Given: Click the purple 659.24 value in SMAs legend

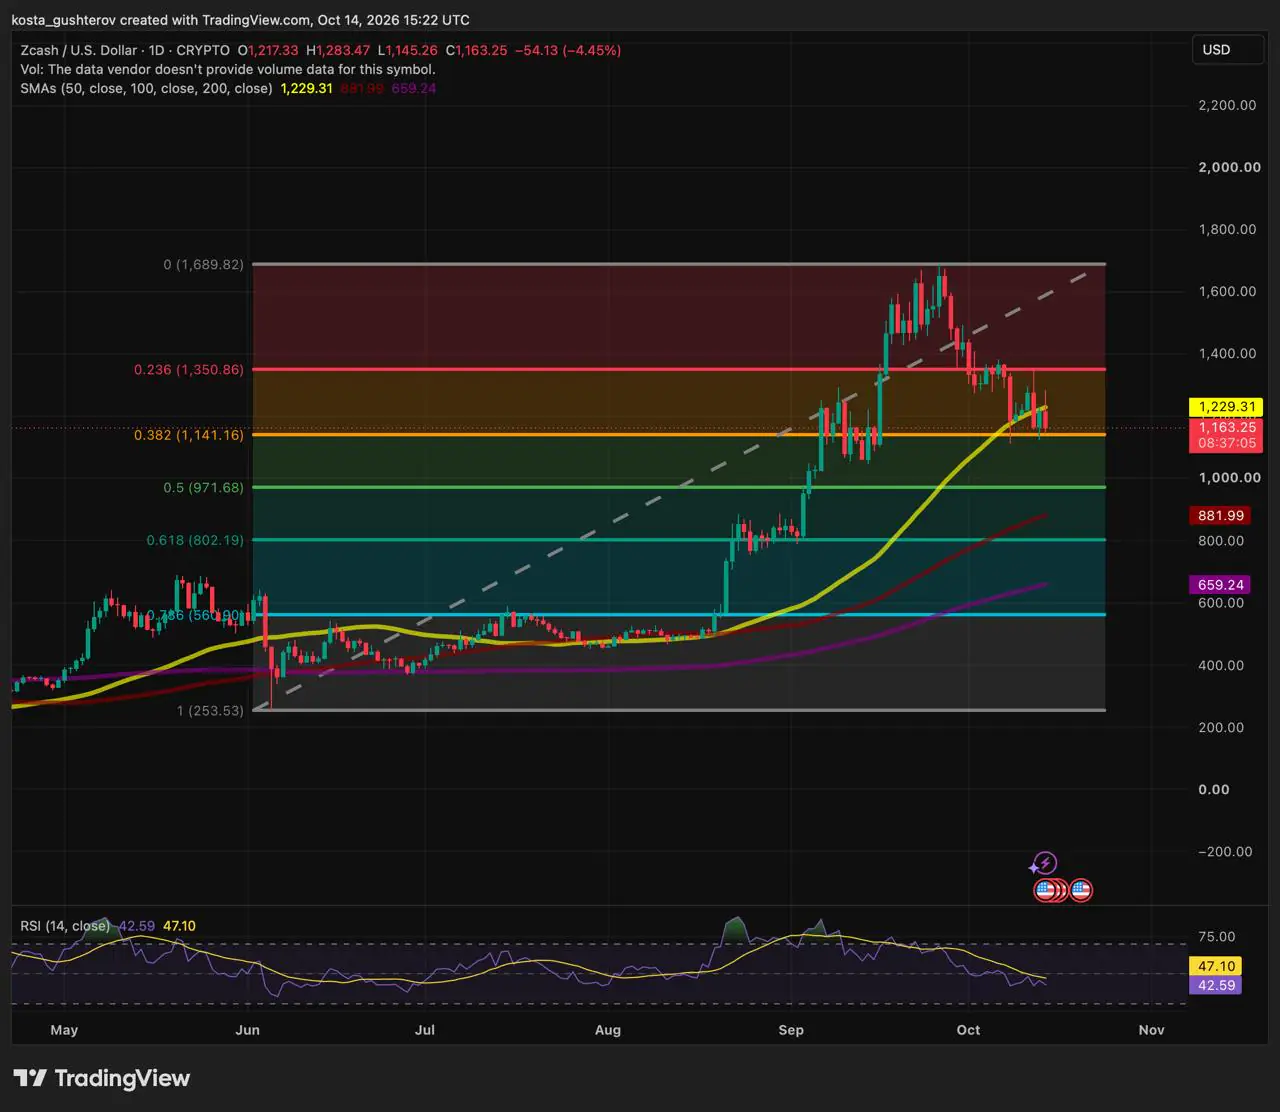Looking at the screenshot, I should pyautogui.click(x=415, y=88).
